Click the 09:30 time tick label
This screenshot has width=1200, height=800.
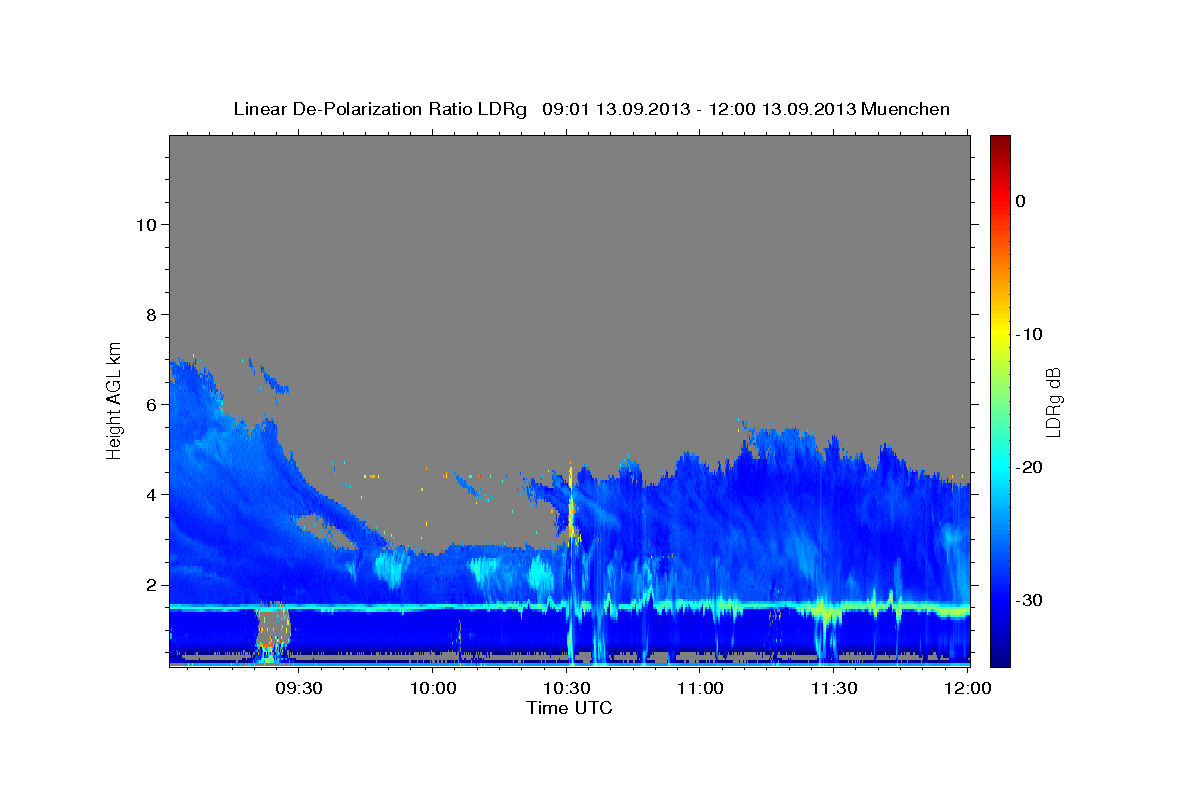point(299,689)
